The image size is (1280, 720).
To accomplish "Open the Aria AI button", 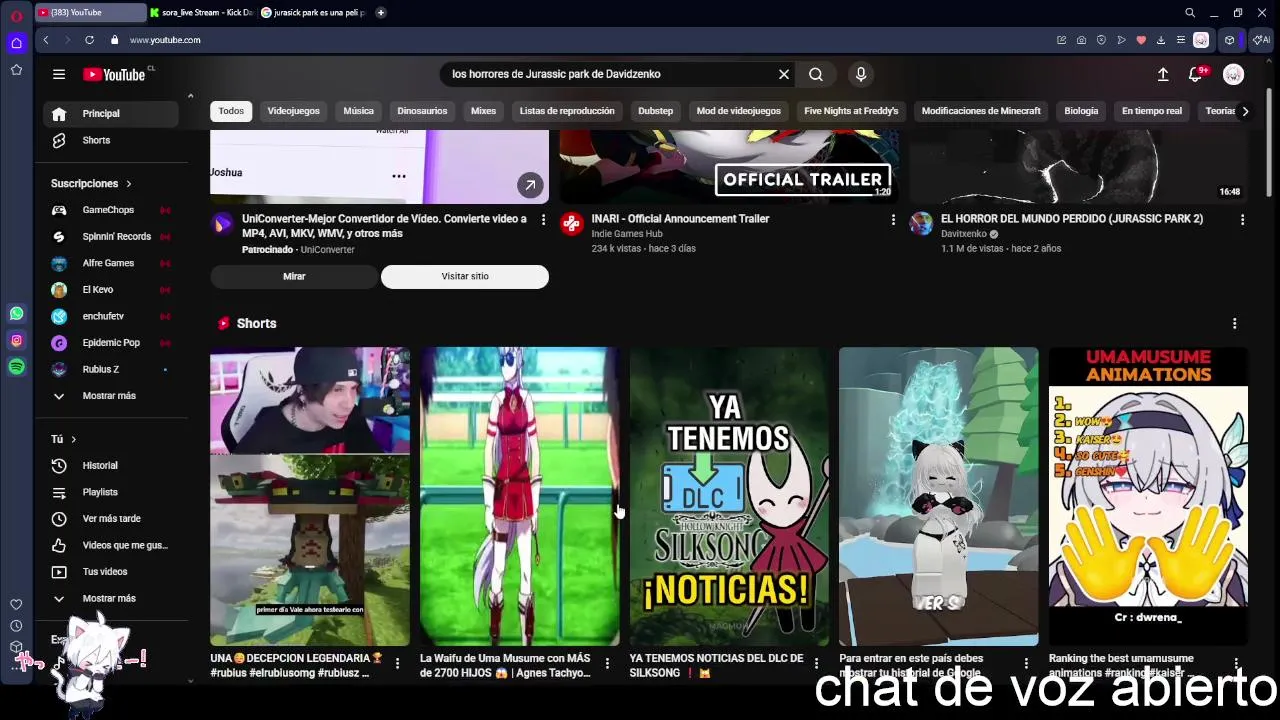I will pos(1262,40).
